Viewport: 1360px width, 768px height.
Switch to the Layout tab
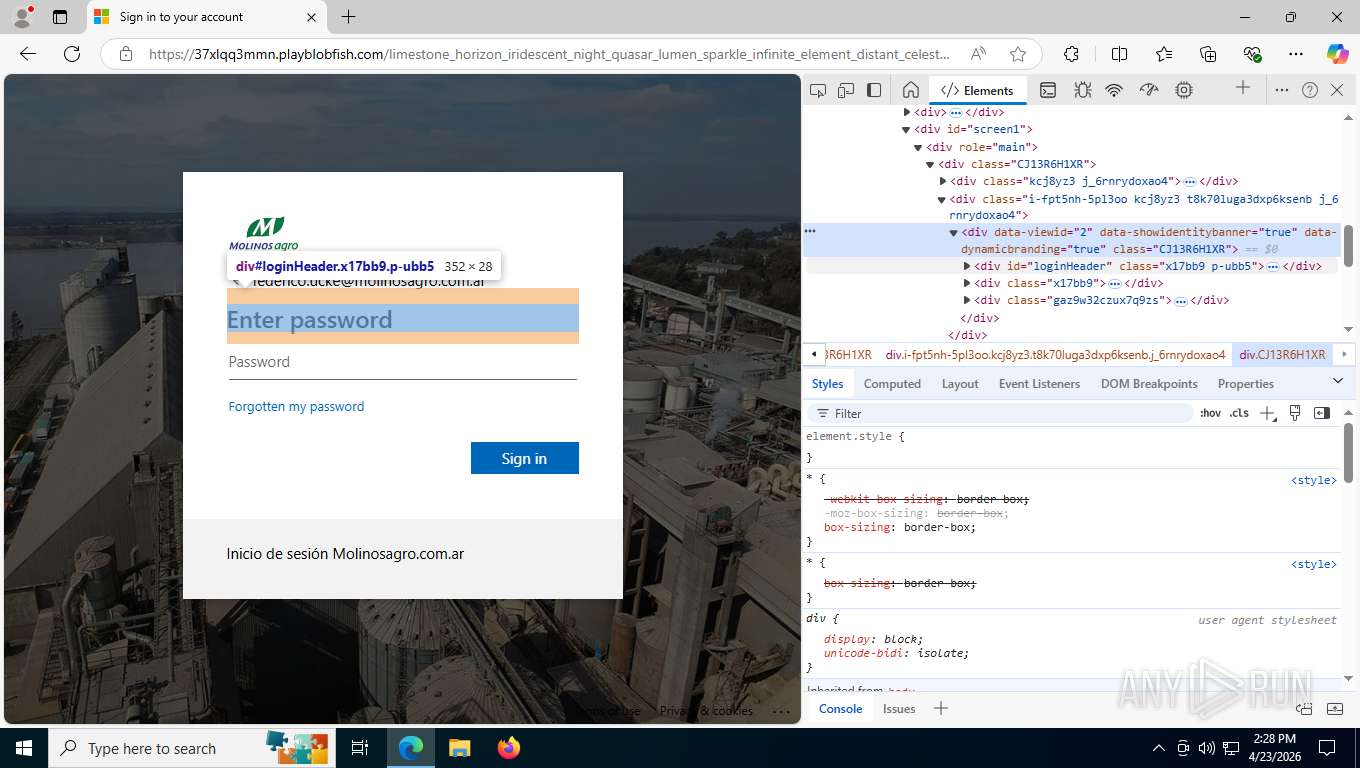tap(960, 383)
